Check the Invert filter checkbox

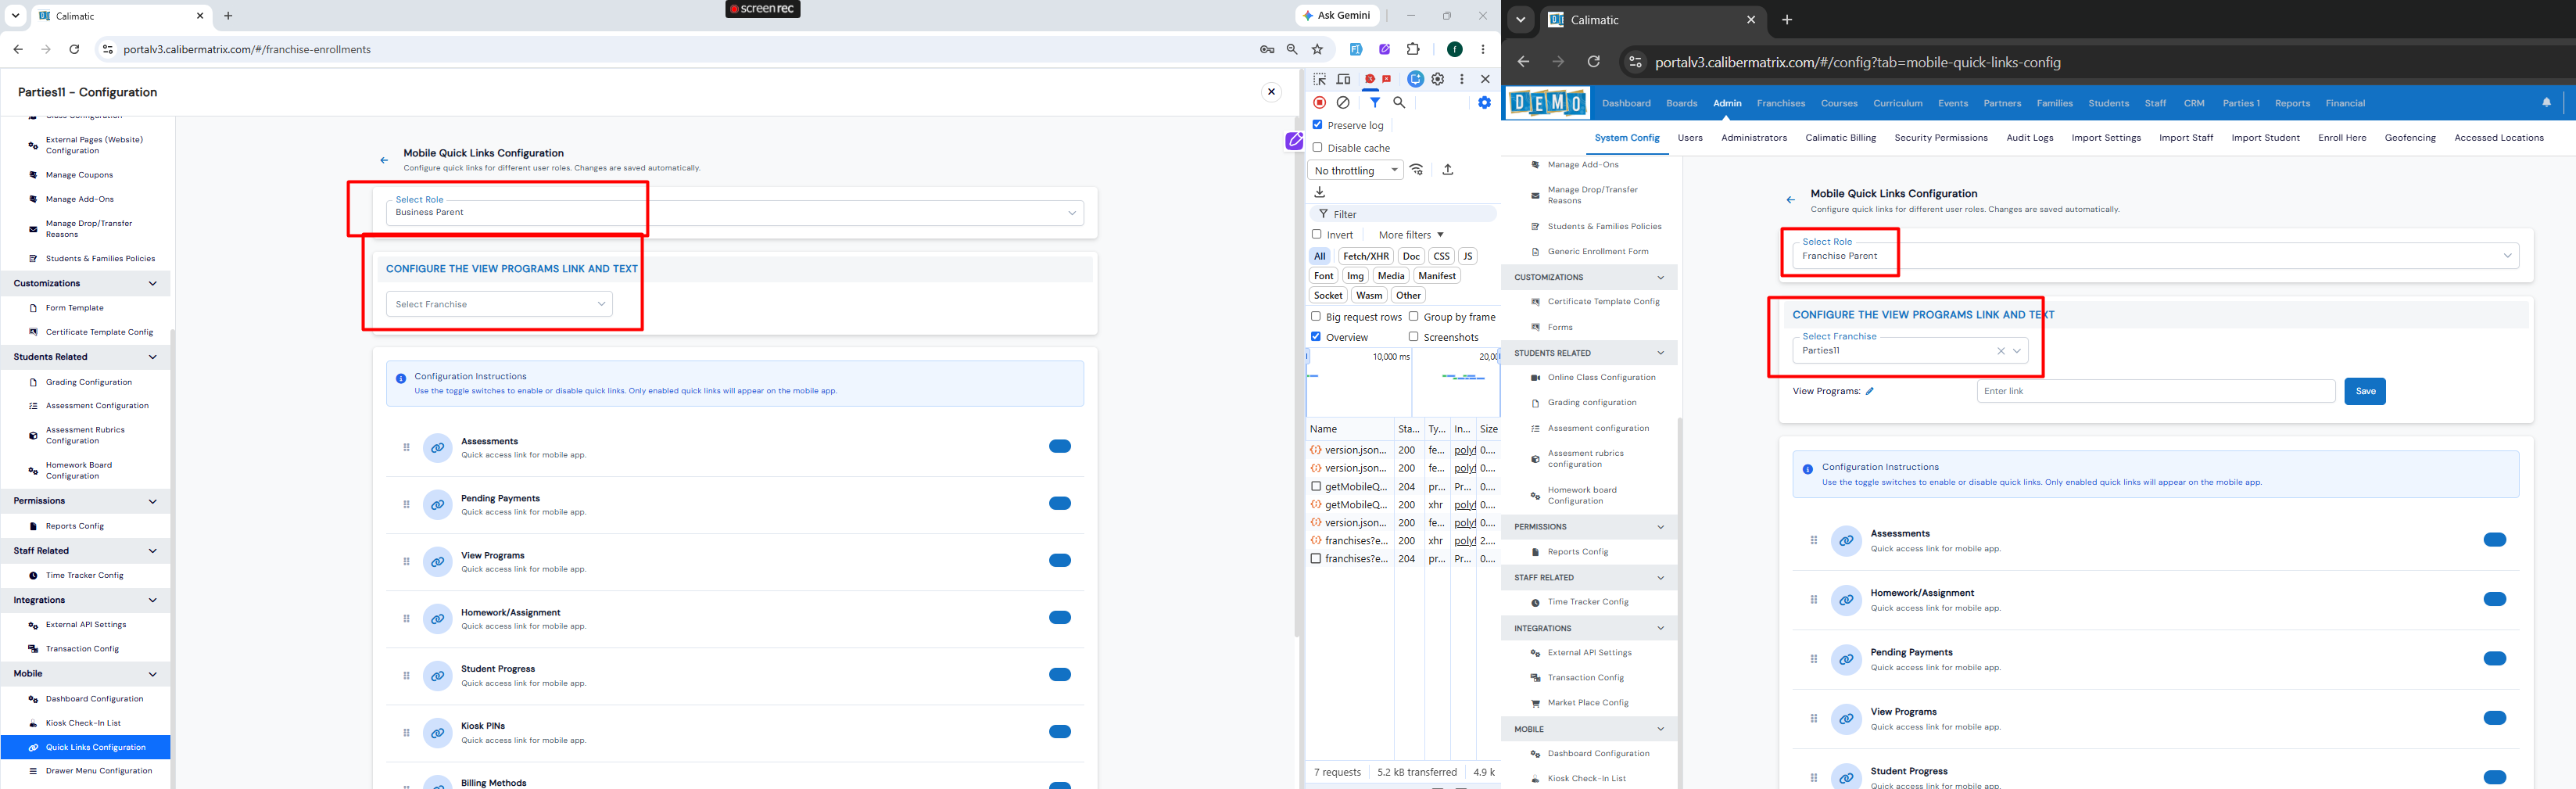pos(1317,234)
